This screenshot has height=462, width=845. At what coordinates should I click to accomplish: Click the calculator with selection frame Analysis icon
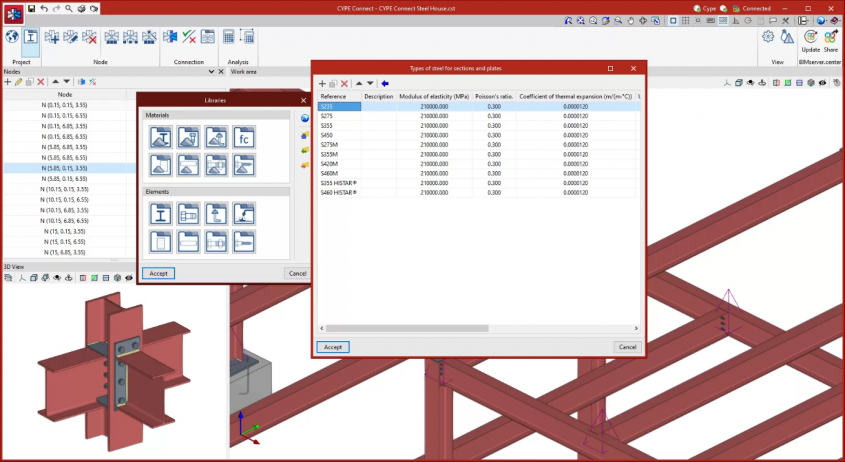coord(247,37)
